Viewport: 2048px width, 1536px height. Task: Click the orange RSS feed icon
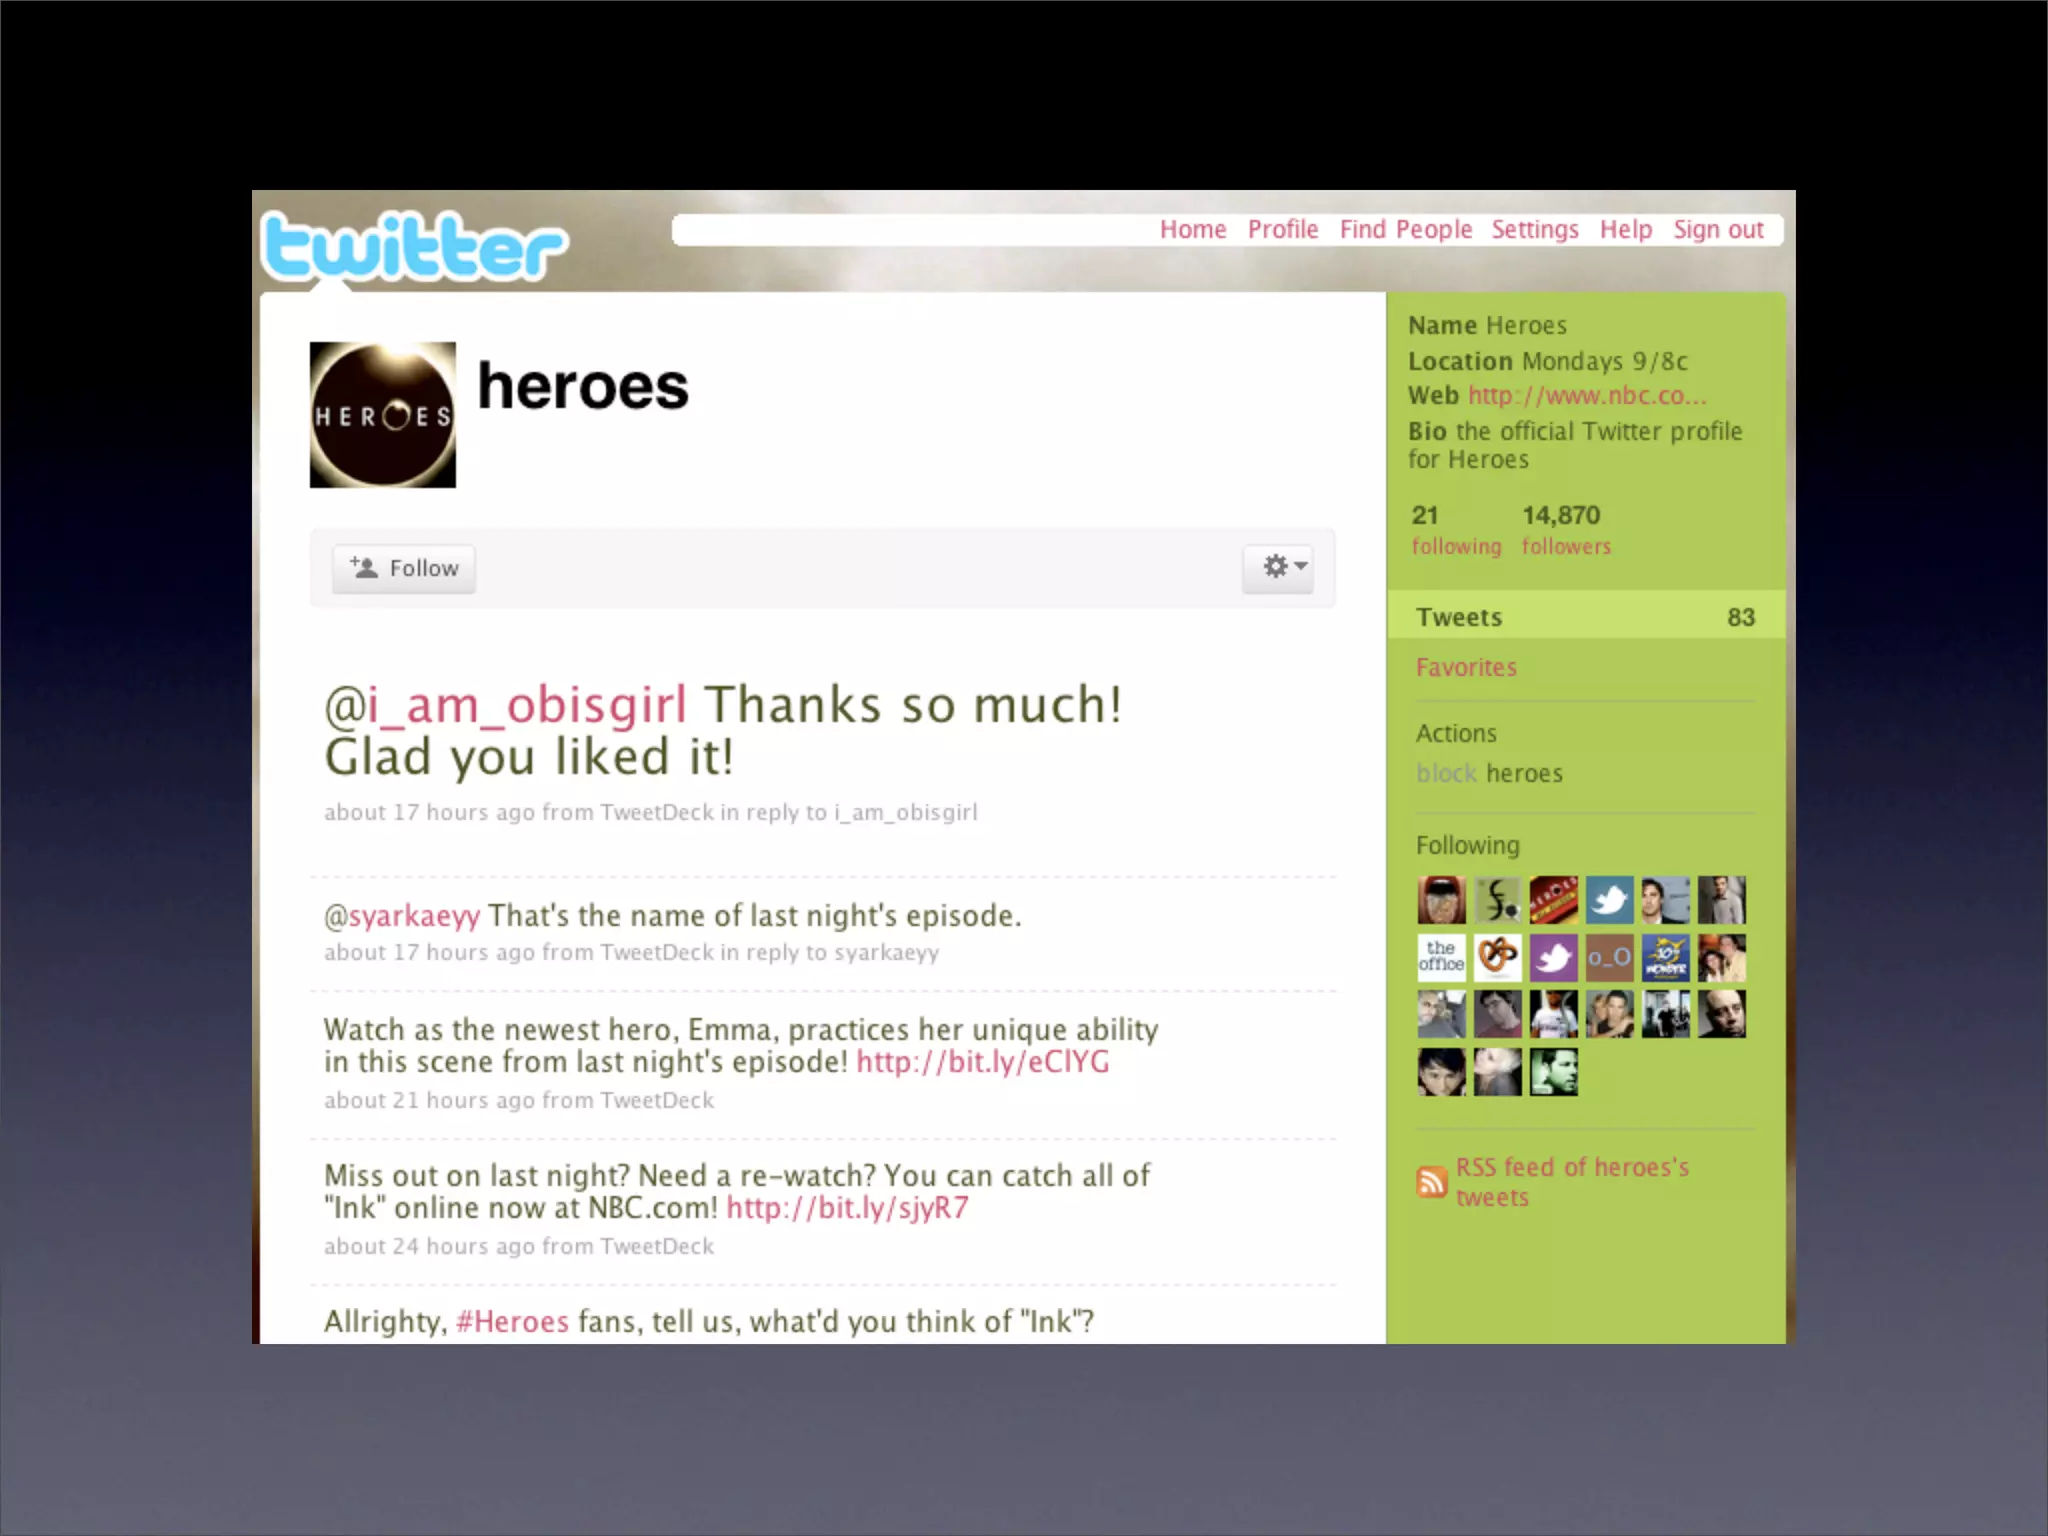click(x=1431, y=1182)
